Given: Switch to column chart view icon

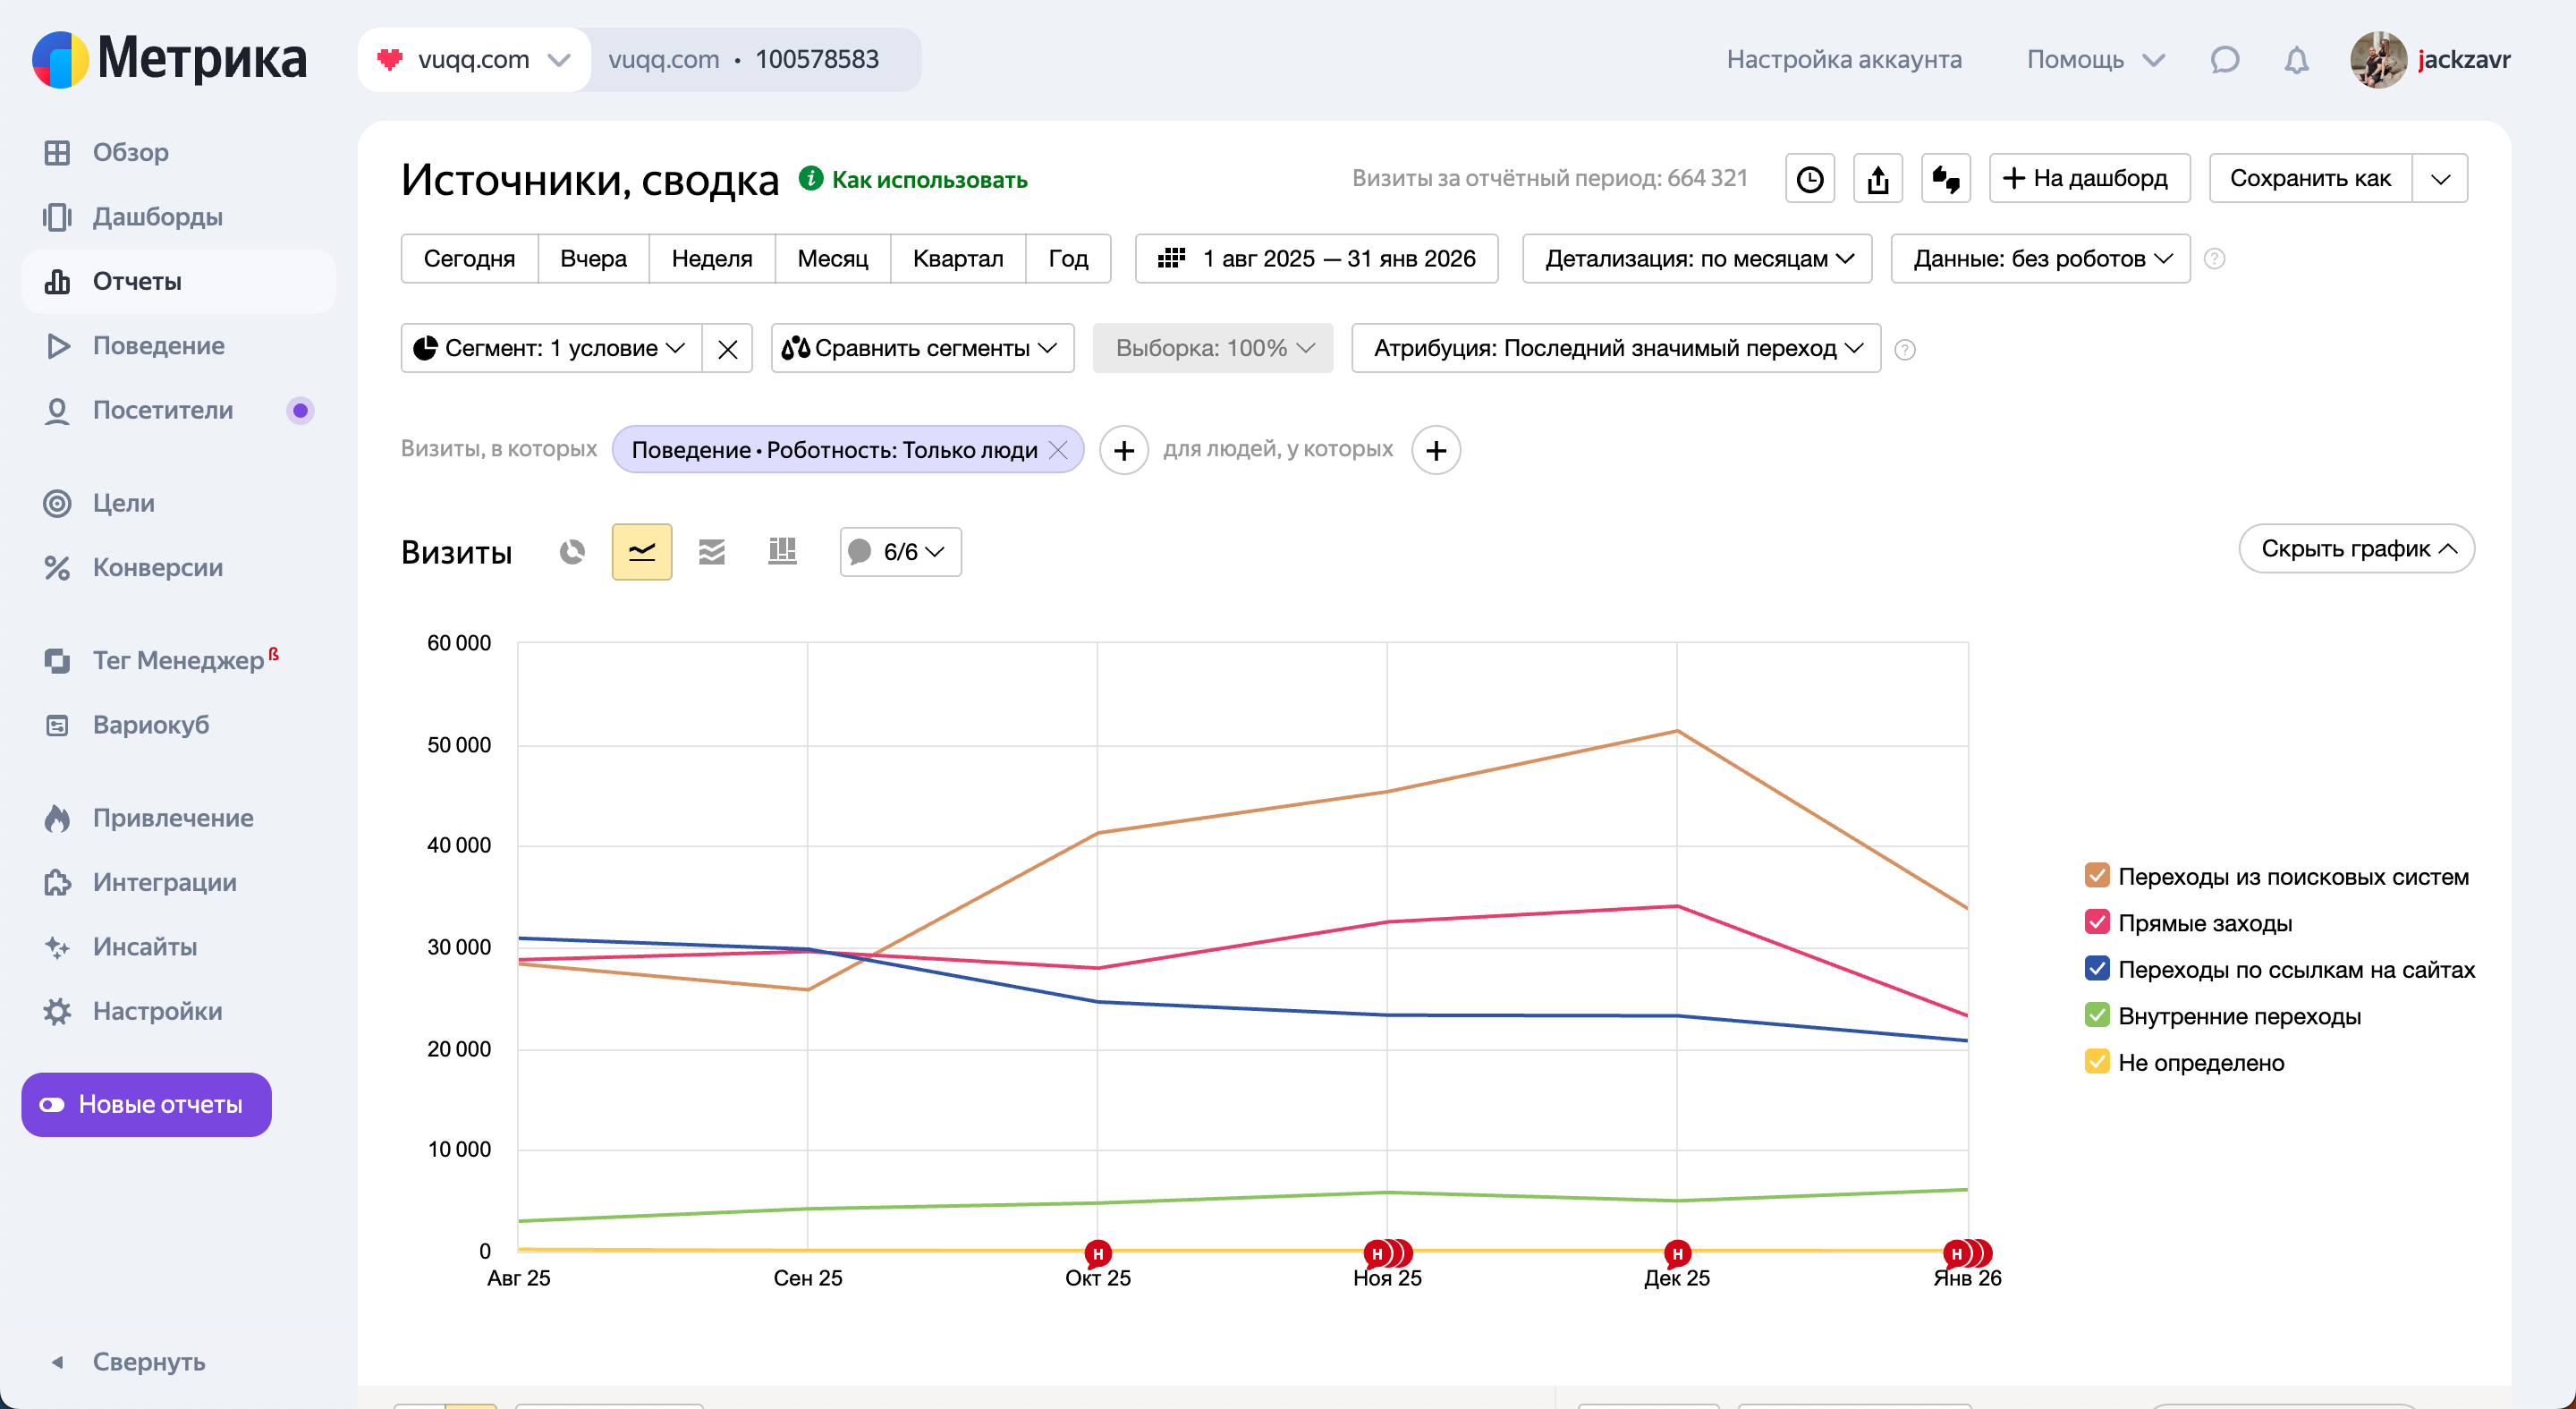Looking at the screenshot, I should point(782,552).
